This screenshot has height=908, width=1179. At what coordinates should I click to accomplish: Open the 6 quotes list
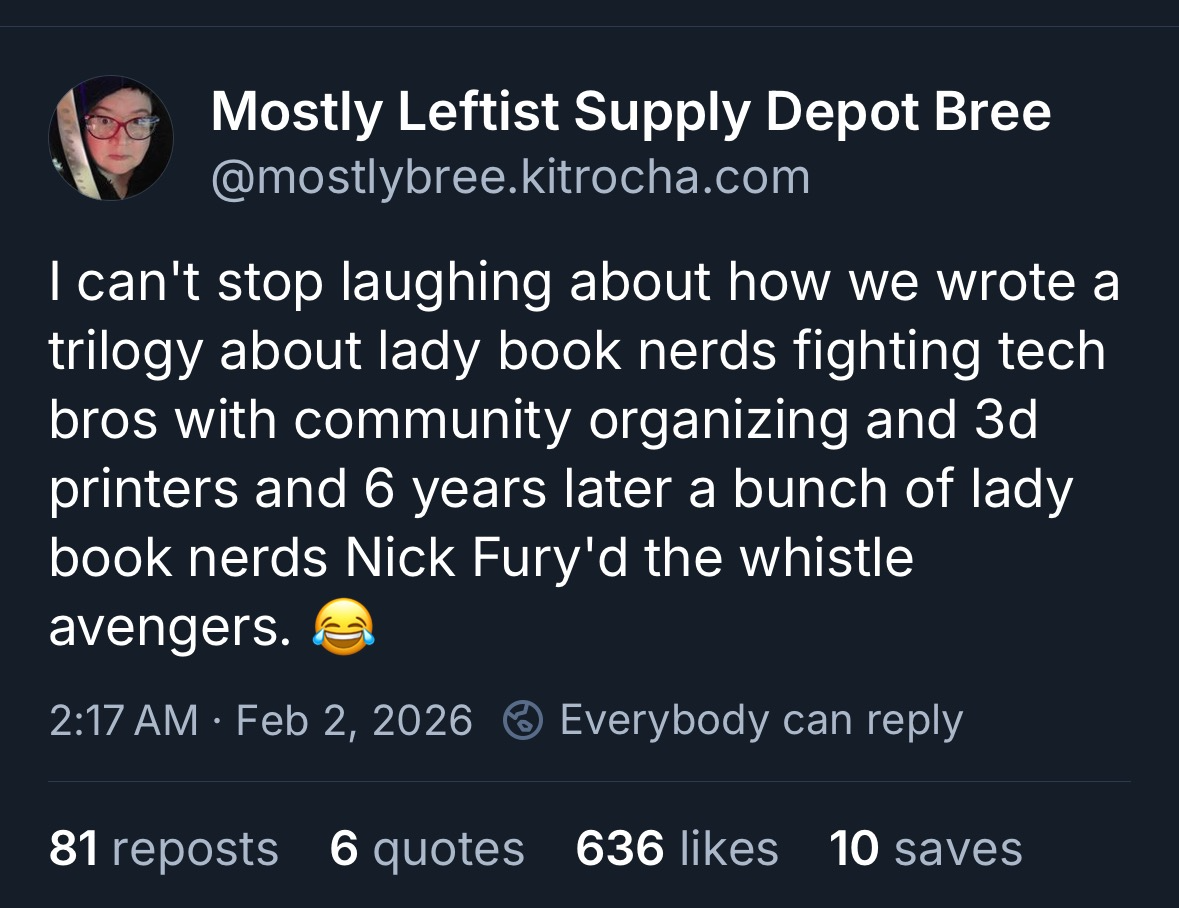(427, 849)
